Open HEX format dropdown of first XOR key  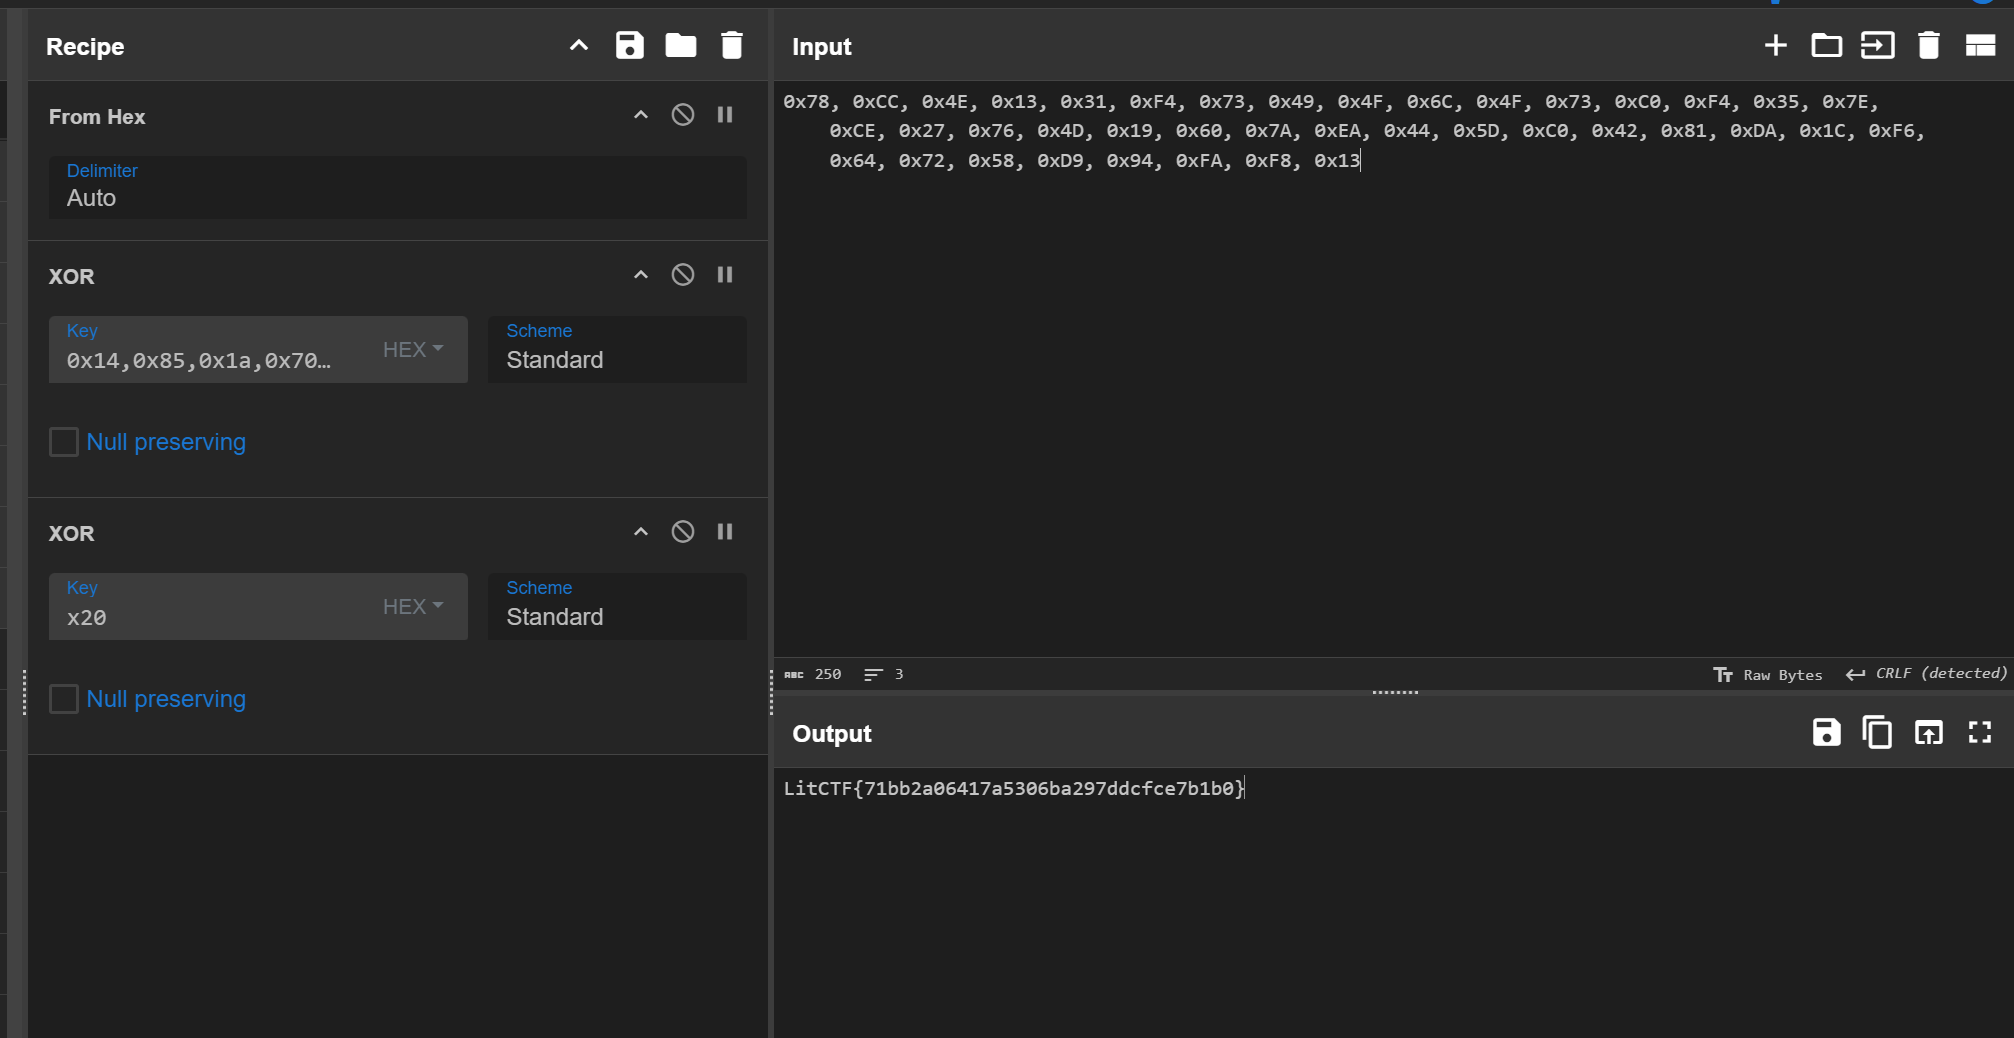click(x=413, y=350)
